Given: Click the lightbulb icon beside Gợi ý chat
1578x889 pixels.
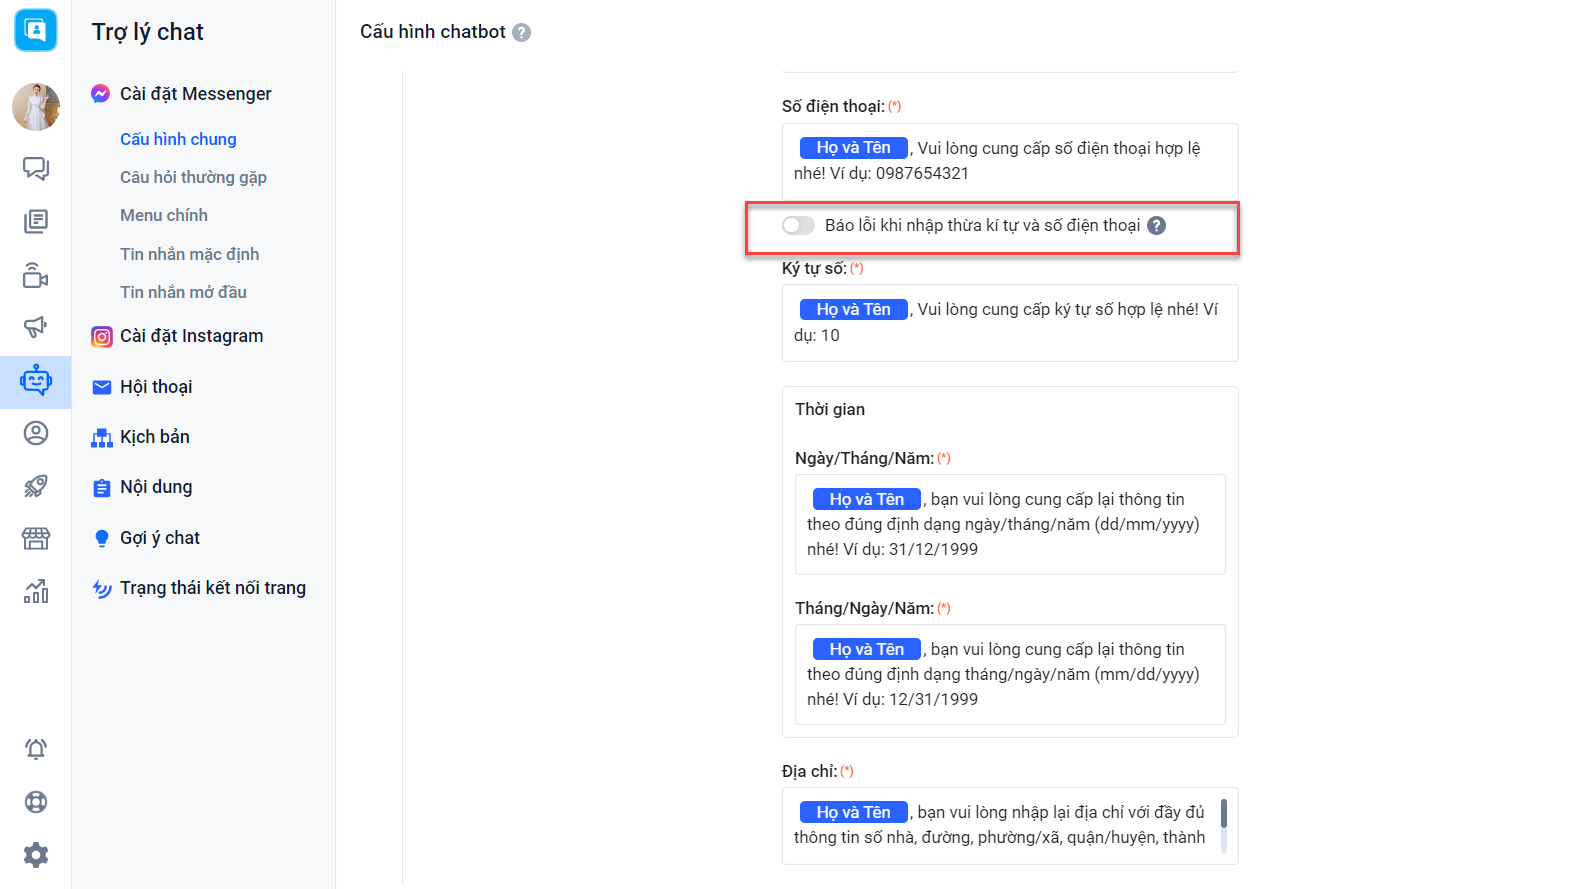Looking at the screenshot, I should pyautogui.click(x=102, y=538).
